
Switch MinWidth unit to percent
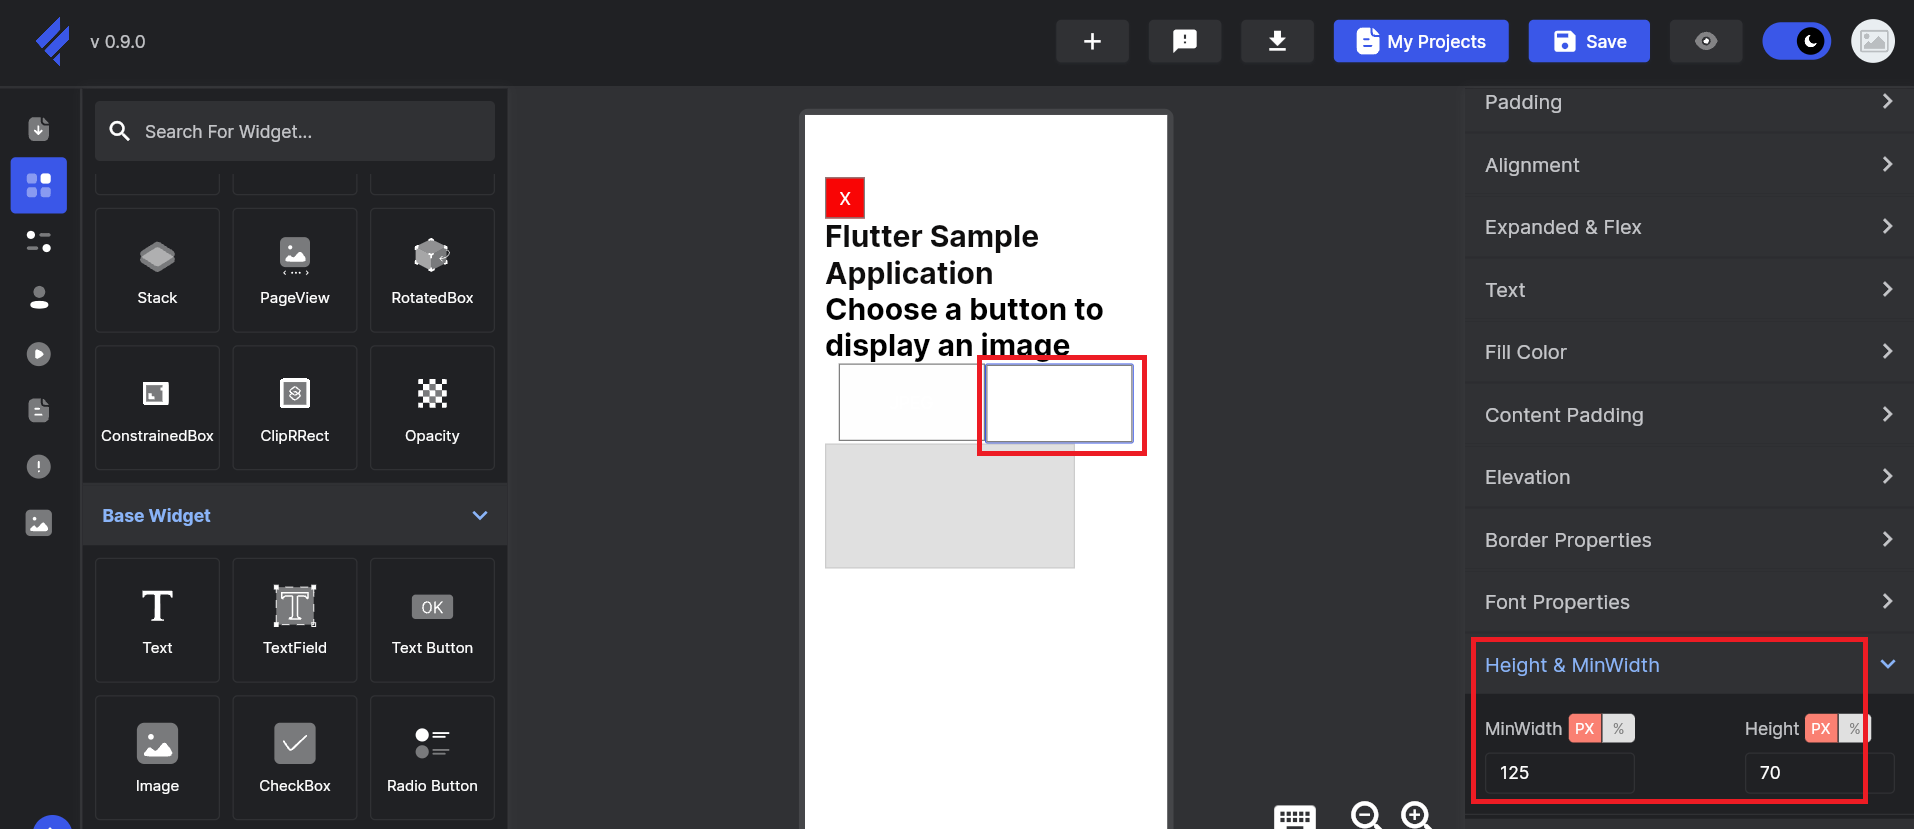pos(1618,728)
